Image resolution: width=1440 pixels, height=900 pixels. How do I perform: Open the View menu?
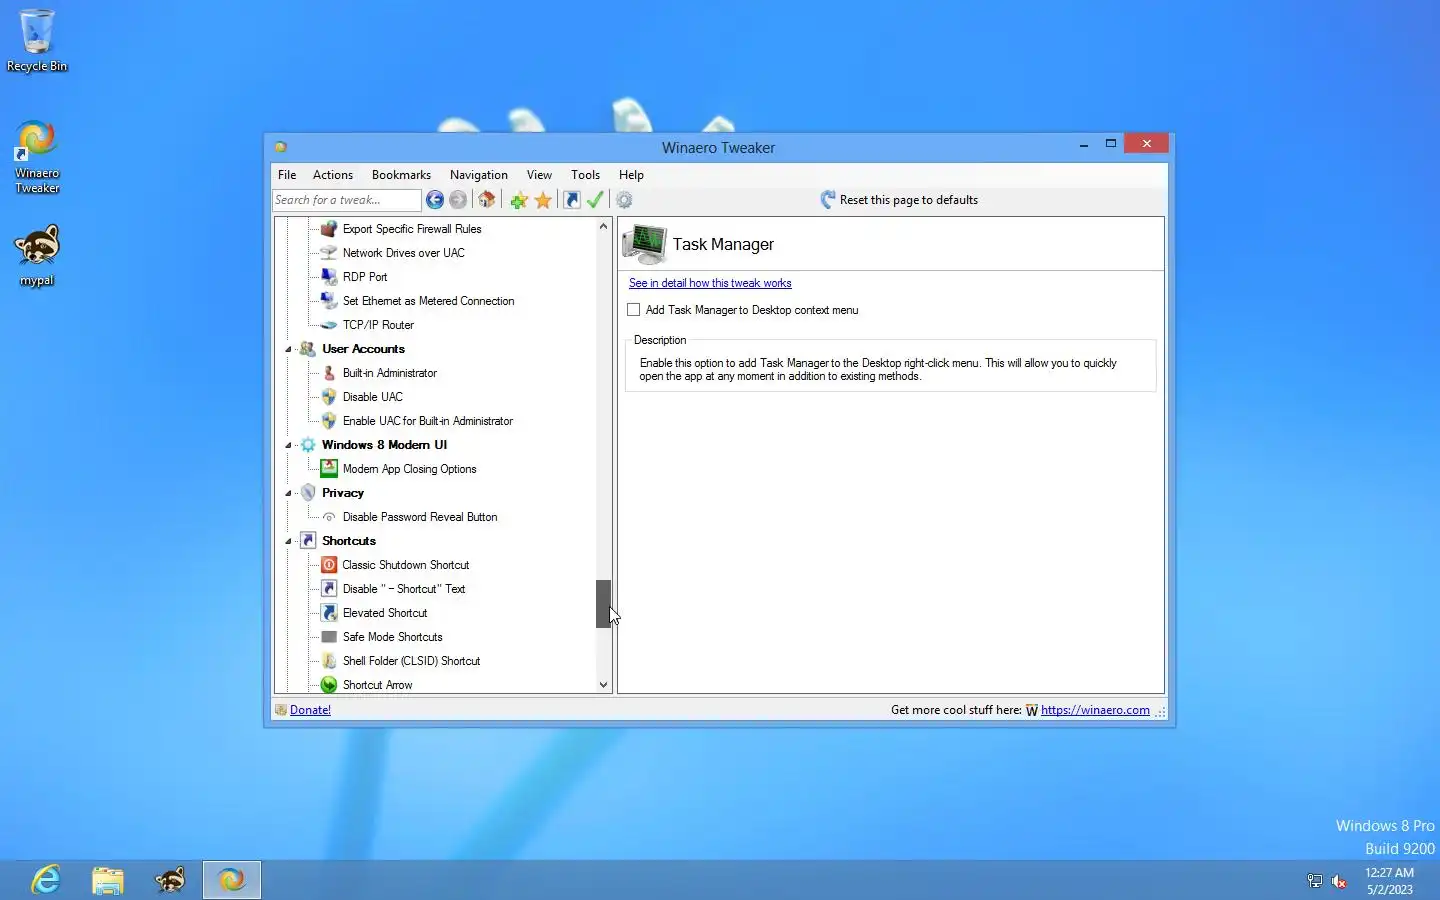pyautogui.click(x=539, y=175)
